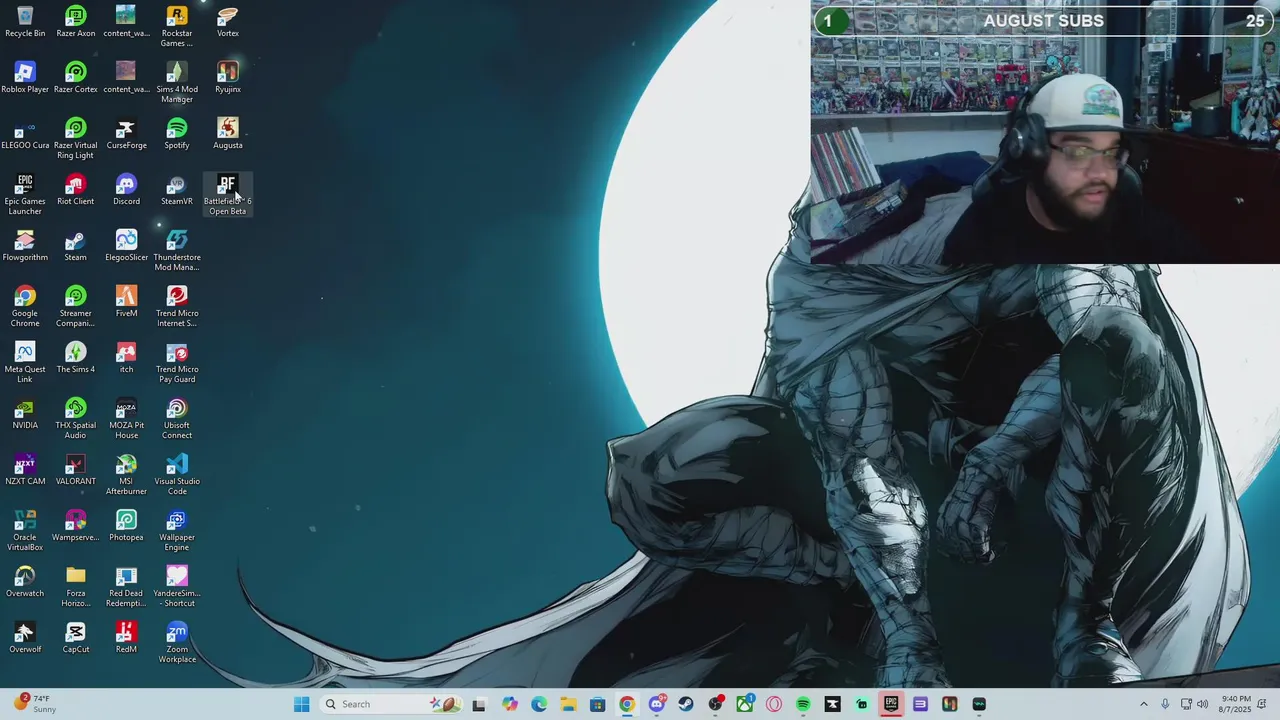Select the Discord desktop icon
The image size is (1280, 720).
[x=126, y=190]
